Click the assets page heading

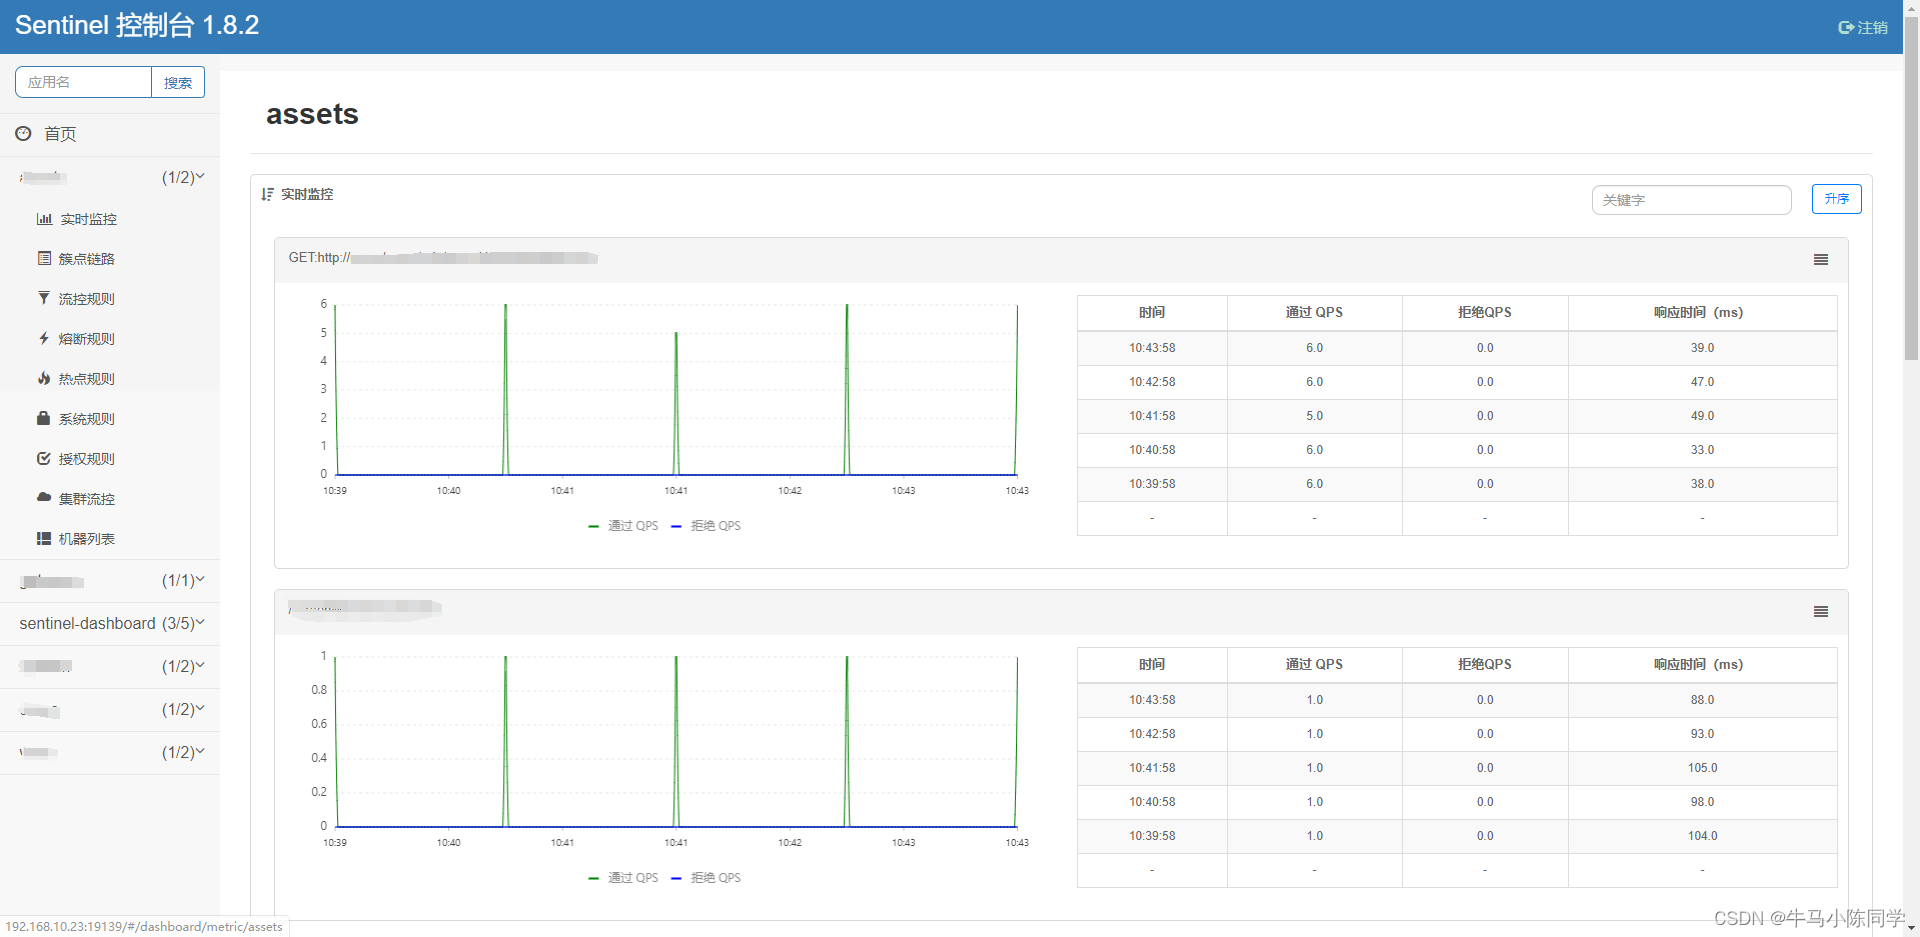[x=312, y=114]
